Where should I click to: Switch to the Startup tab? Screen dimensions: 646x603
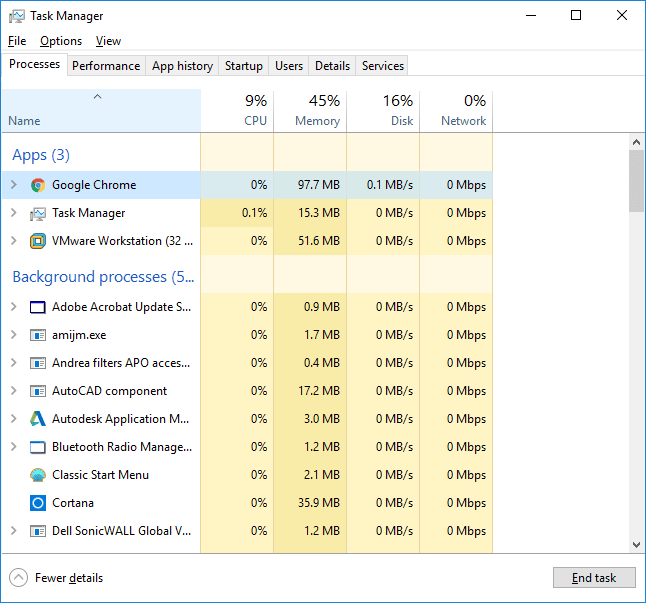click(x=244, y=66)
